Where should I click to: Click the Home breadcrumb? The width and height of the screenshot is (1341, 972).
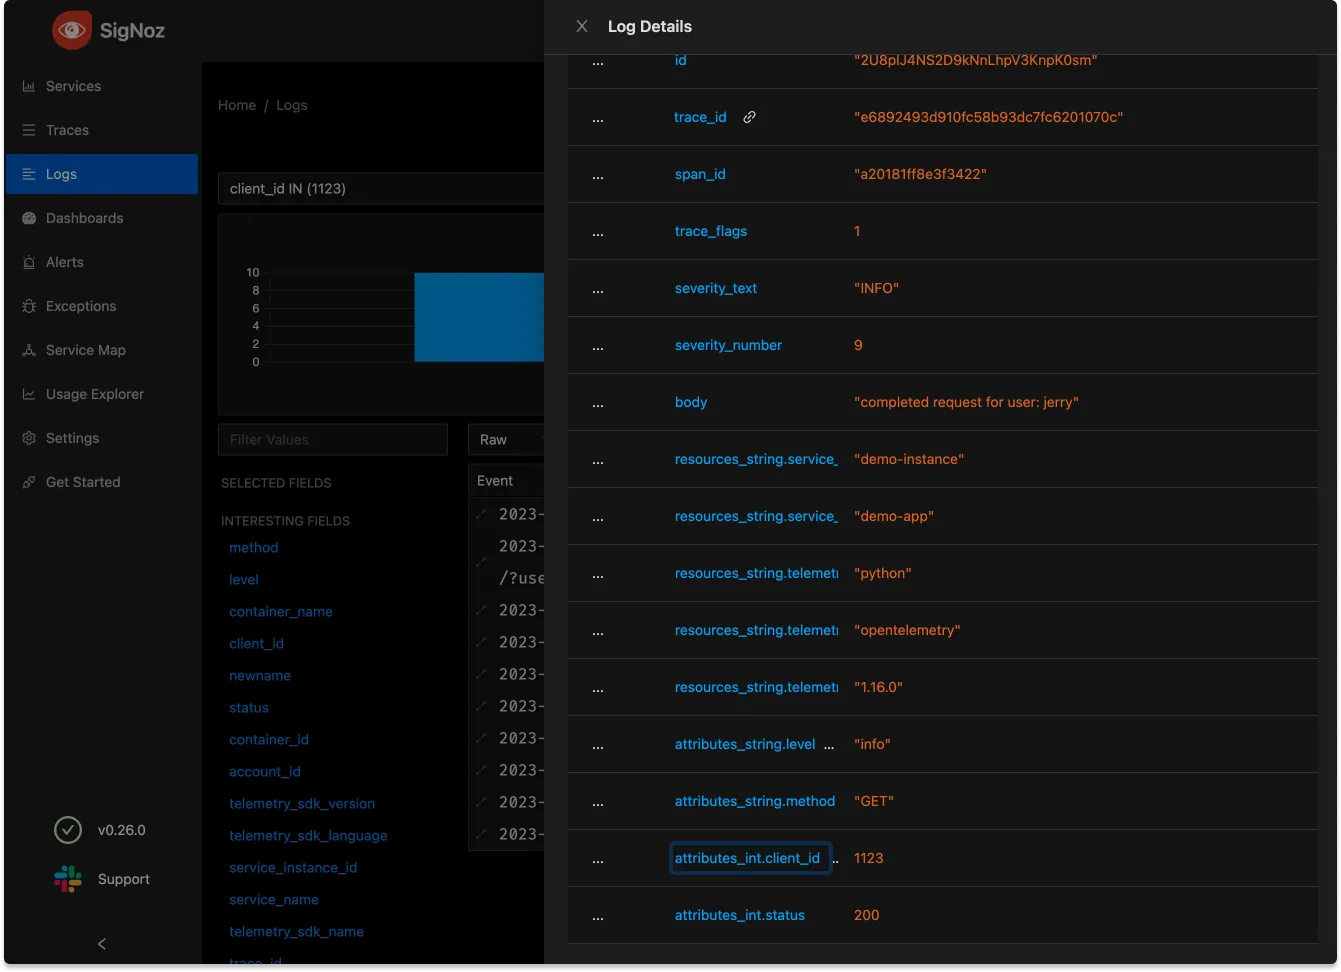click(237, 105)
